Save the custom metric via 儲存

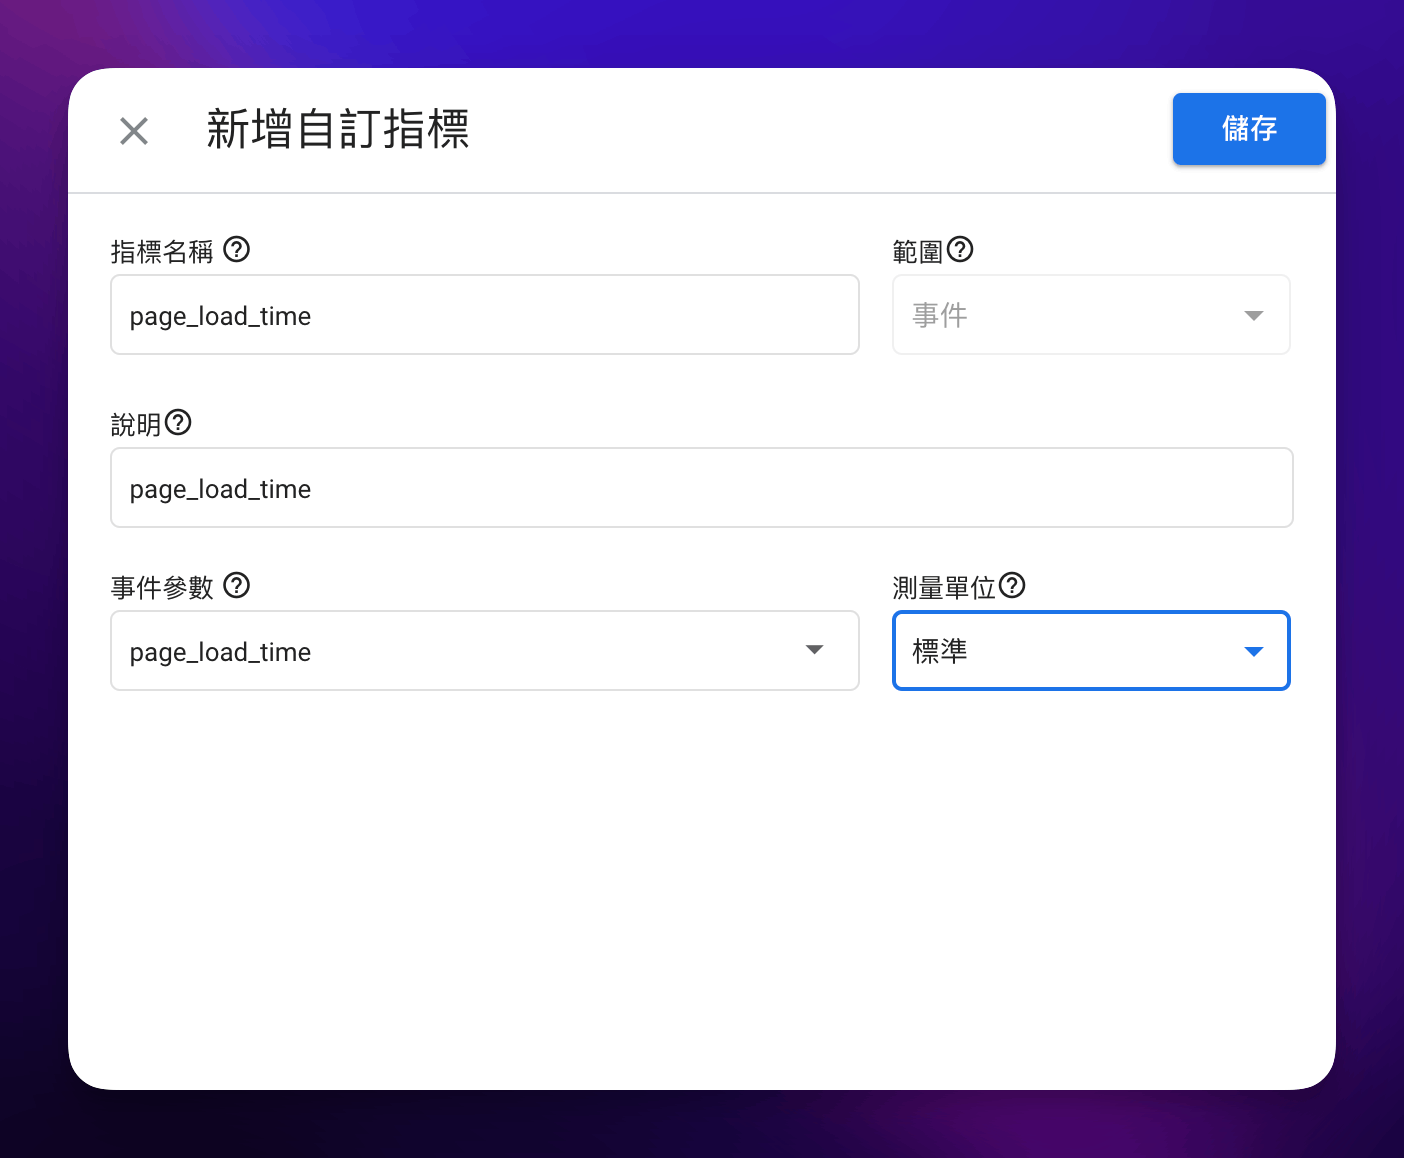[x=1248, y=129]
